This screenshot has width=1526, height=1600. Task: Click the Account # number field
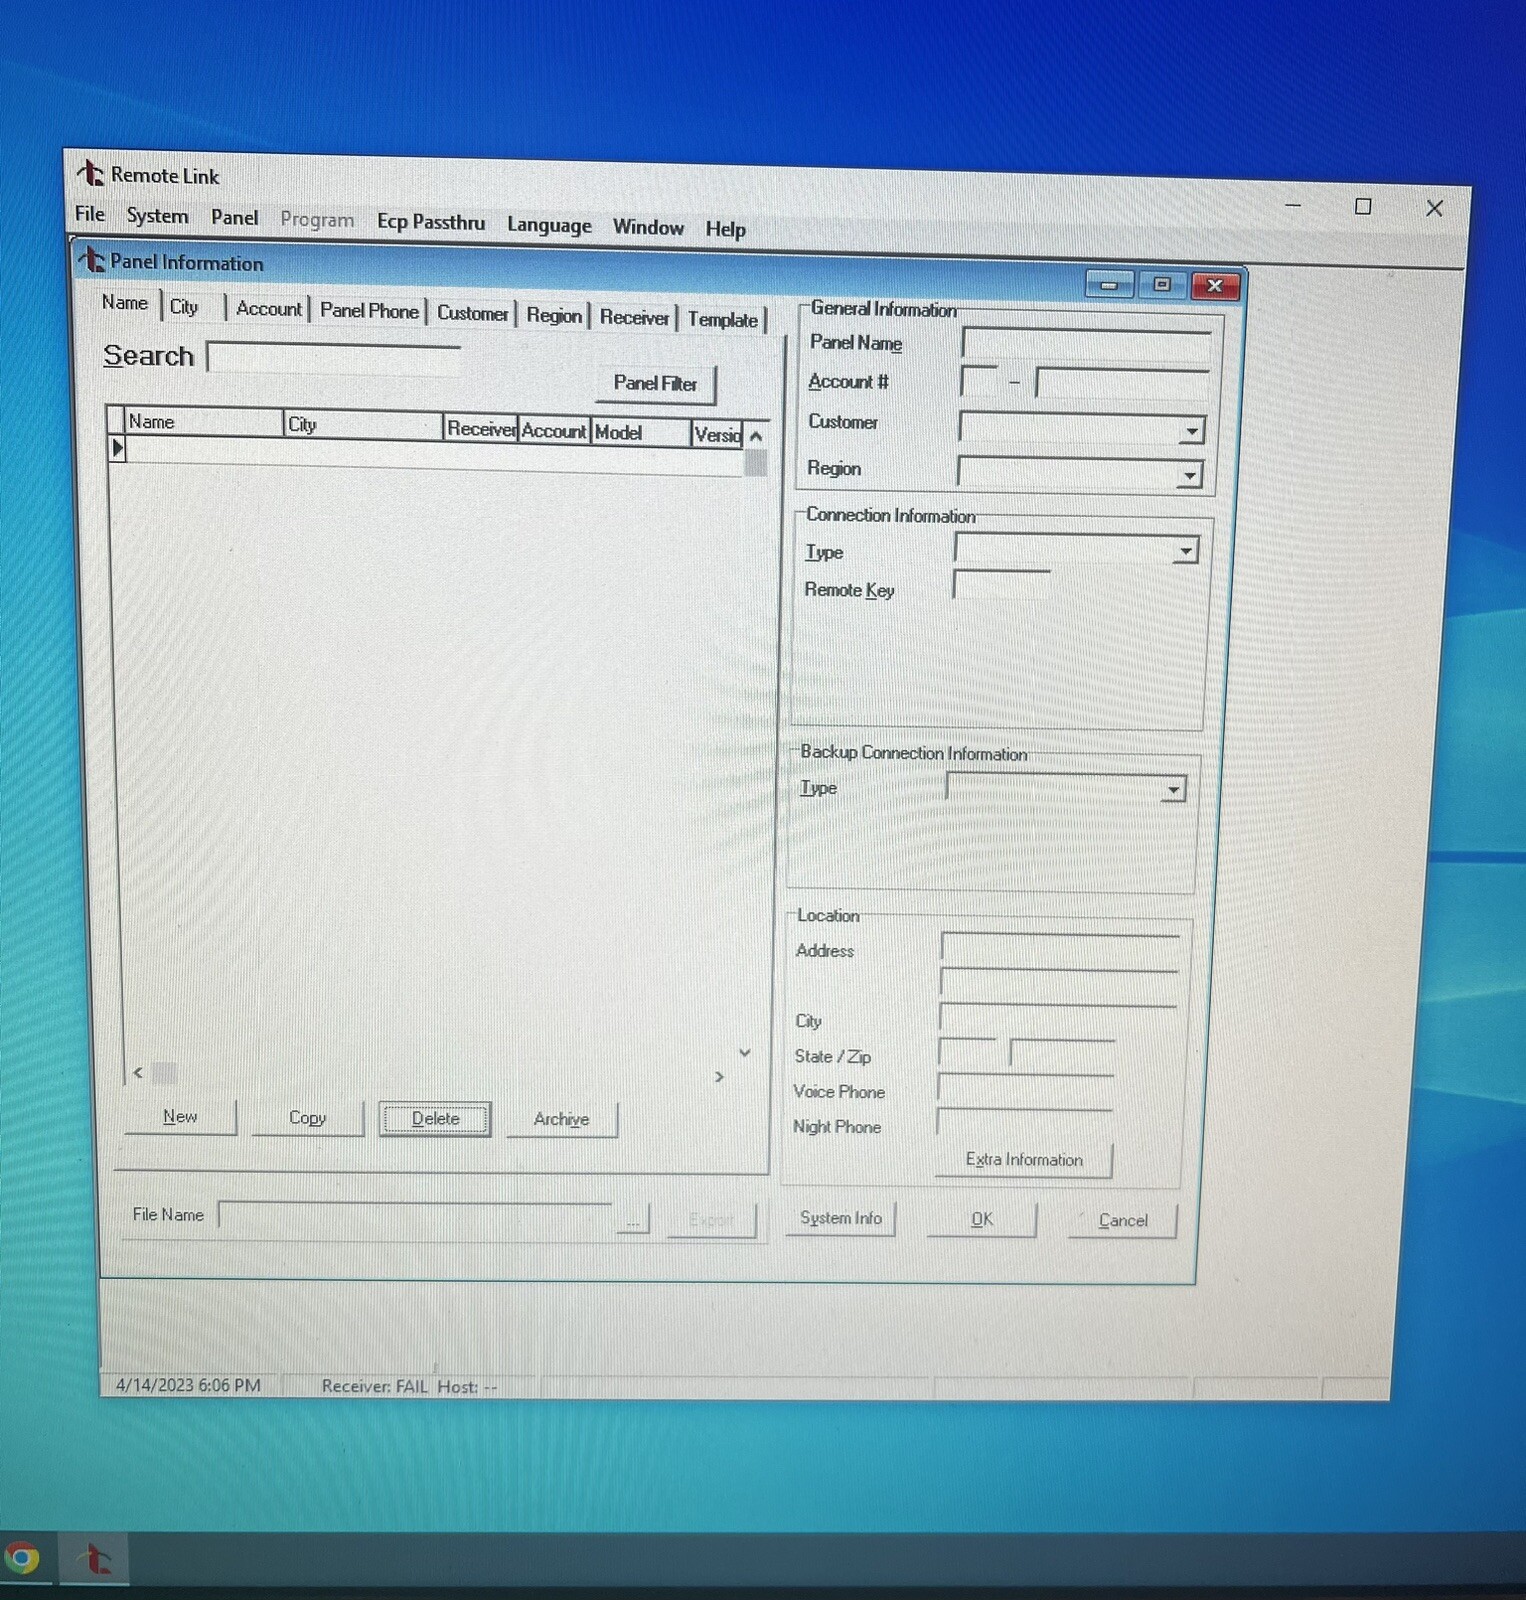[1122, 383]
